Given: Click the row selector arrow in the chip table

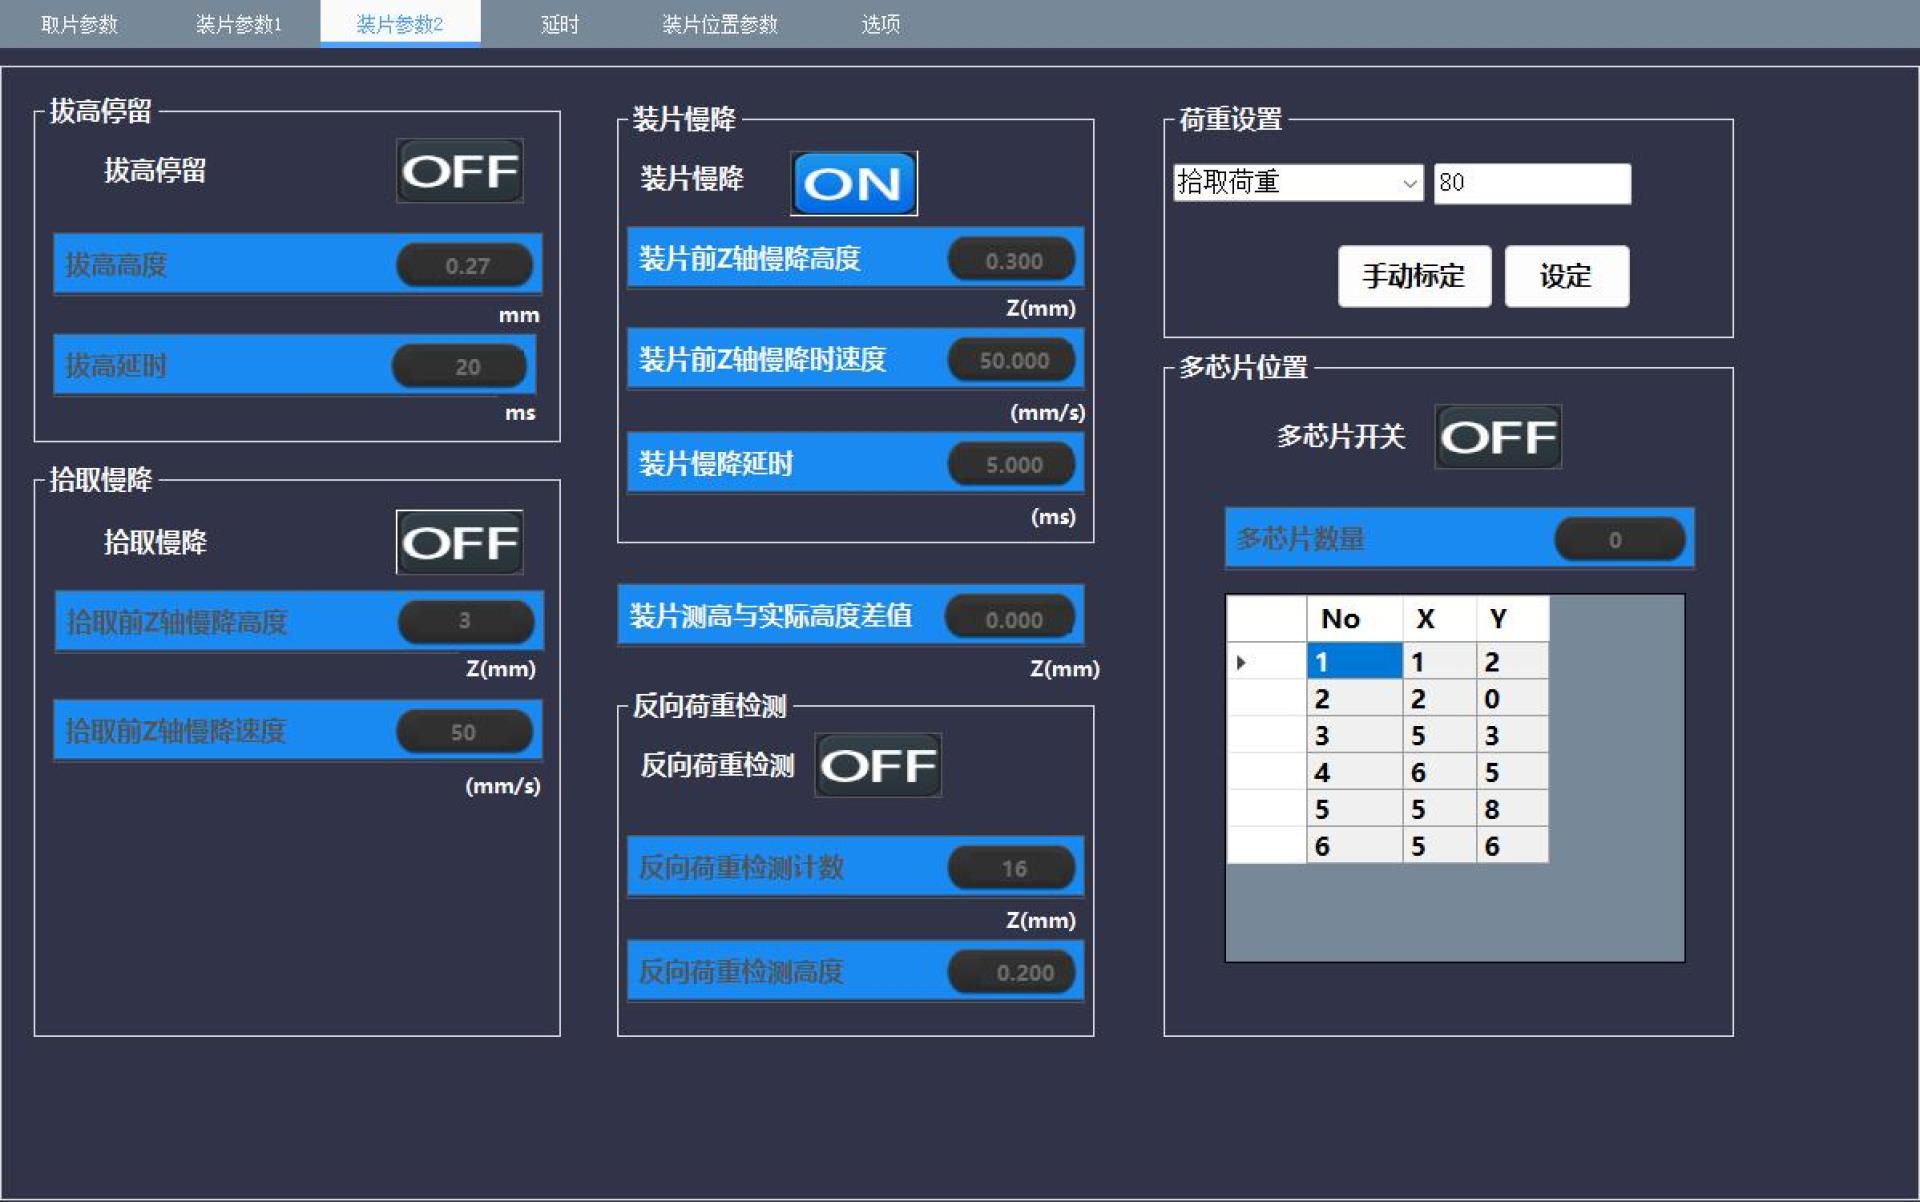Looking at the screenshot, I should 1242,662.
